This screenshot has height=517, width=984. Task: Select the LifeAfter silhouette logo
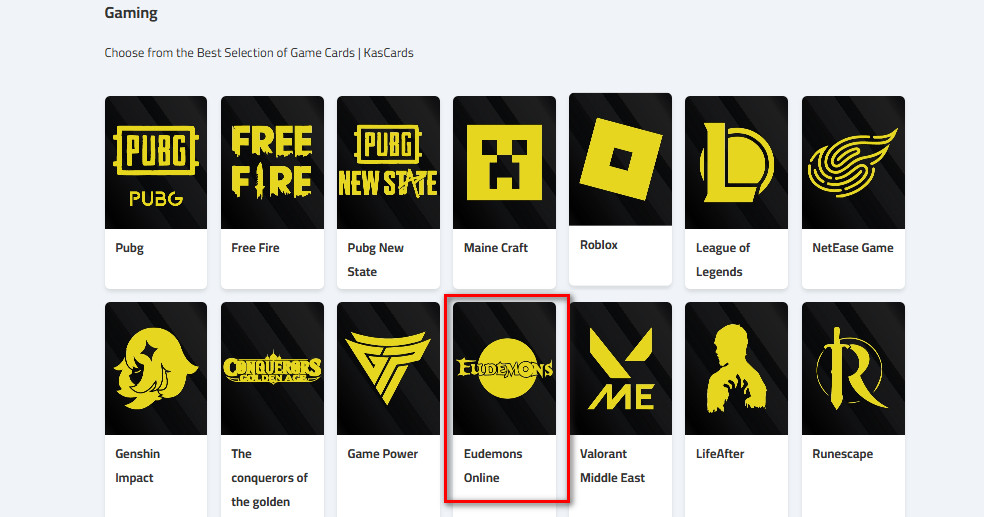736,368
